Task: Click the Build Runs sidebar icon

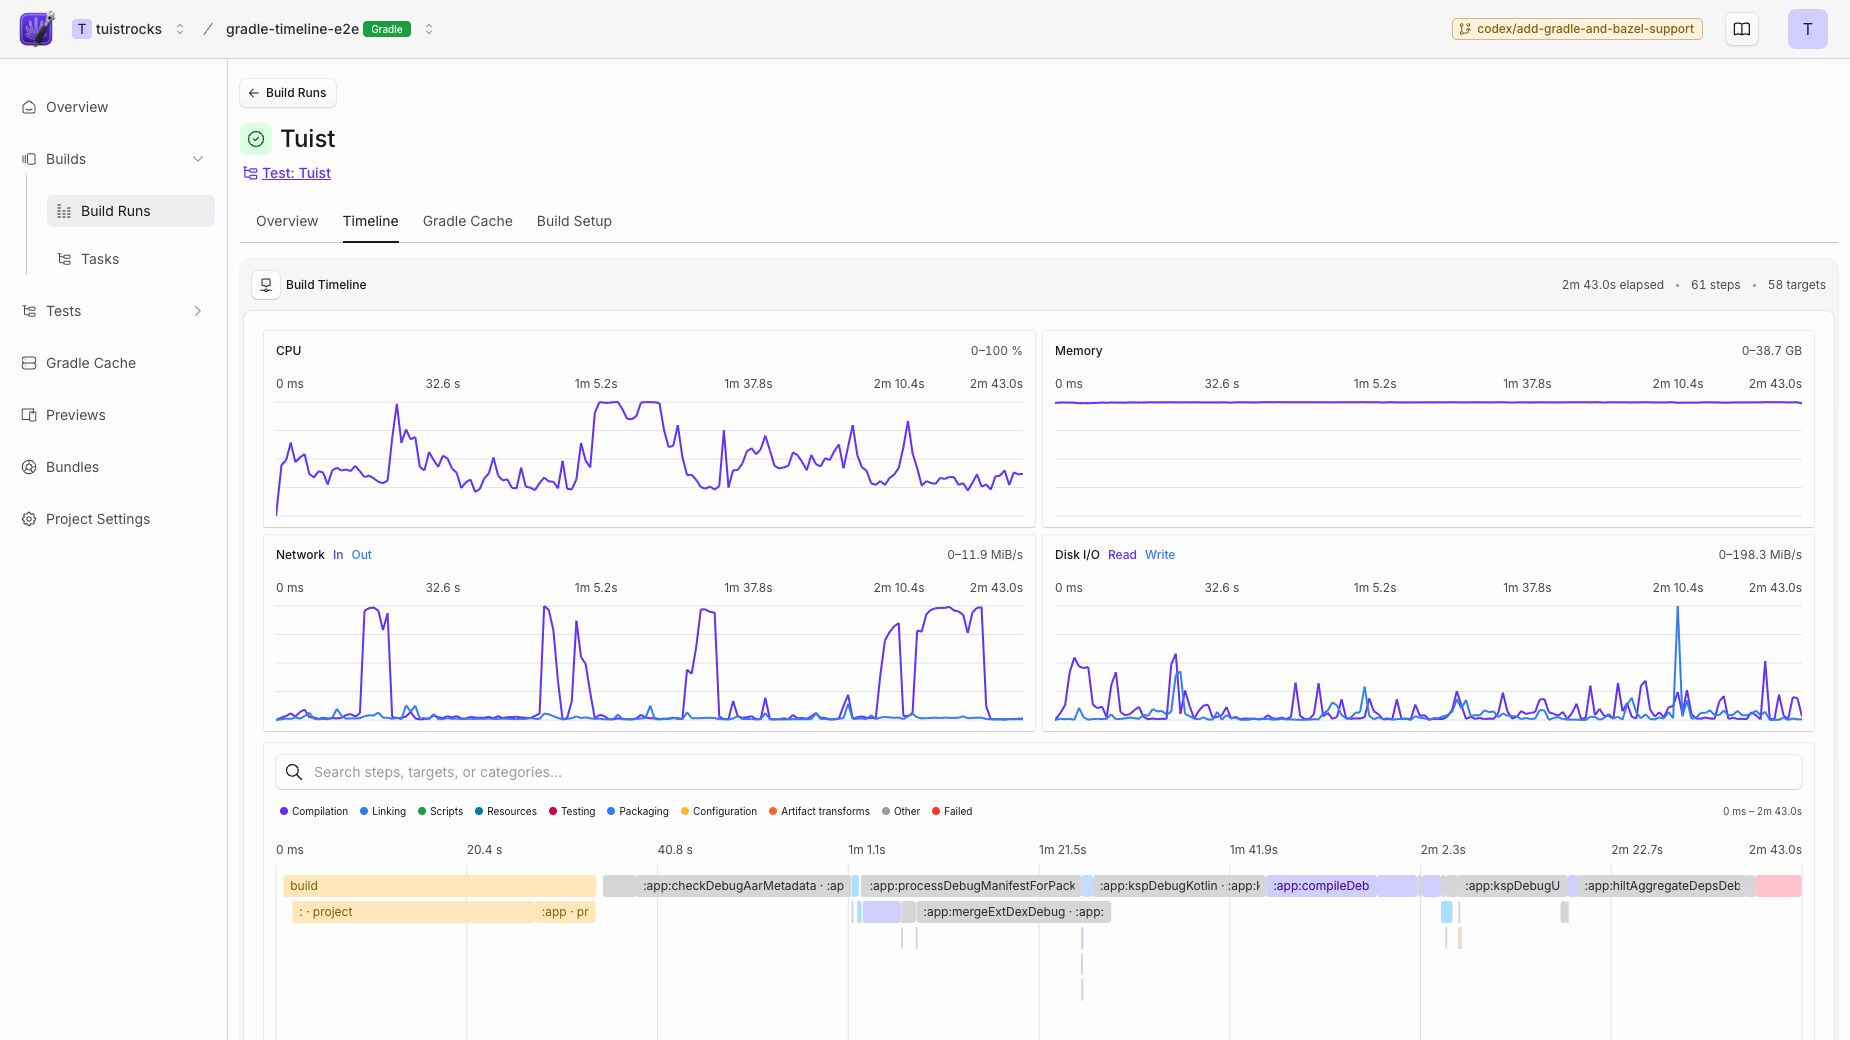Action: pyautogui.click(x=64, y=211)
